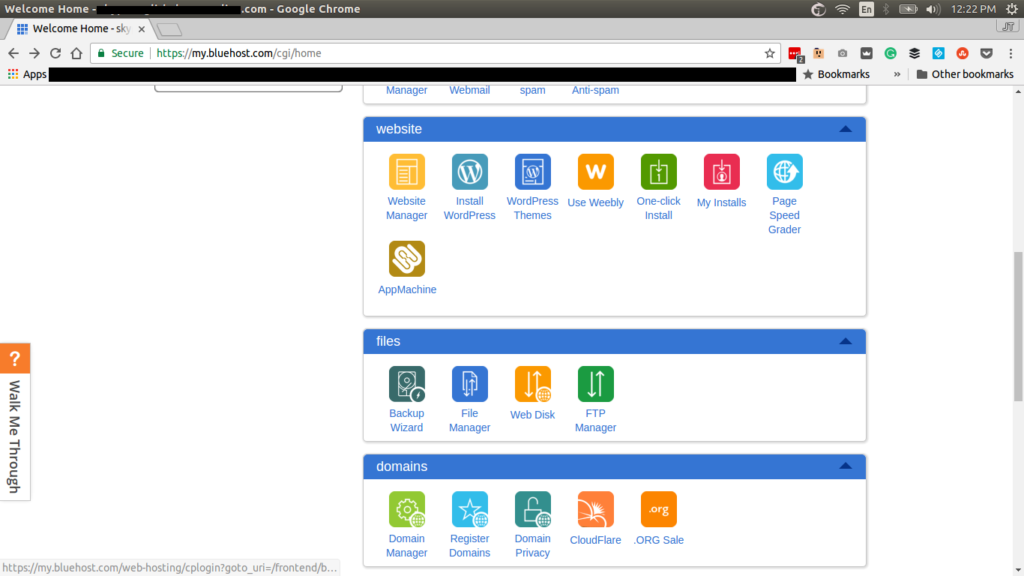1024x576 pixels.
Task: Open the En keyboard language indicator
Action: [x=866, y=9]
